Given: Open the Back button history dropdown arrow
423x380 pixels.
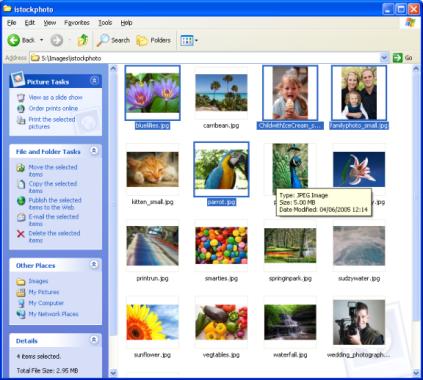Looking at the screenshot, I should click(42, 40).
